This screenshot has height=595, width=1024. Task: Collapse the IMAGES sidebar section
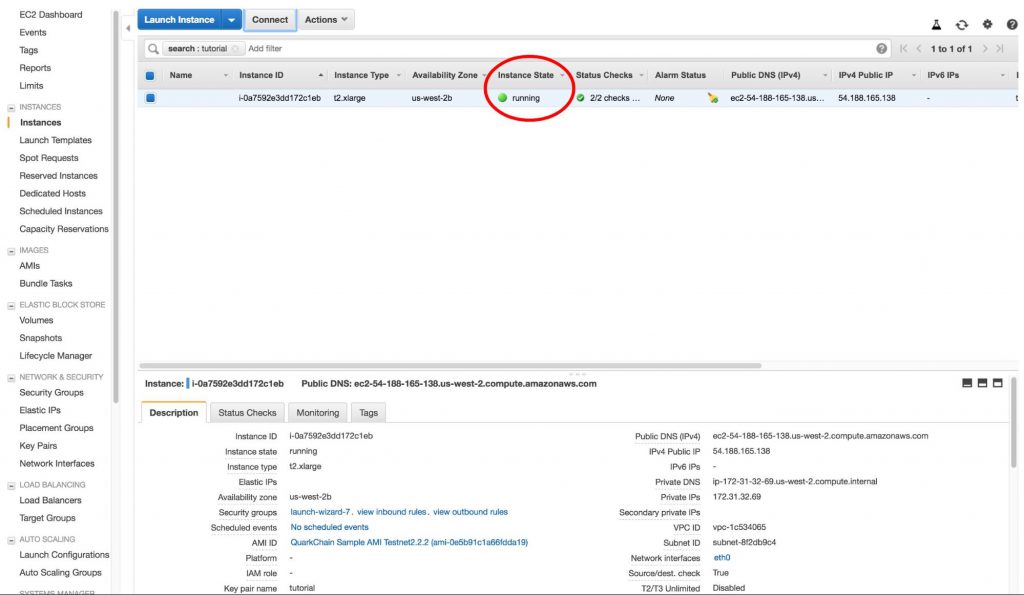point(11,251)
